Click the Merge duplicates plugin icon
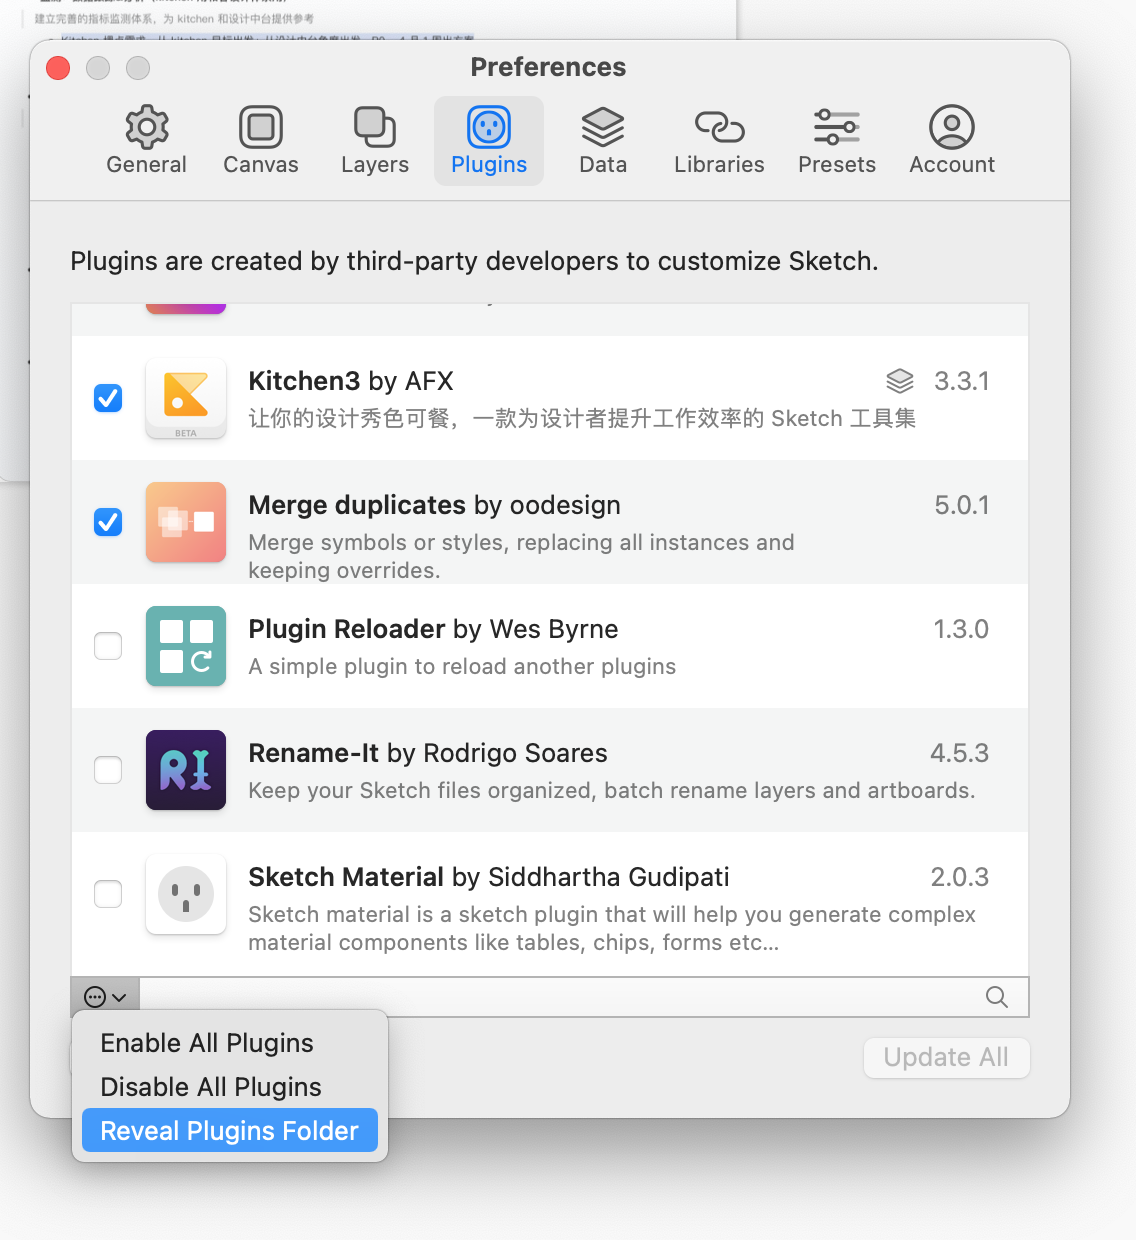This screenshot has height=1240, width=1136. click(186, 522)
